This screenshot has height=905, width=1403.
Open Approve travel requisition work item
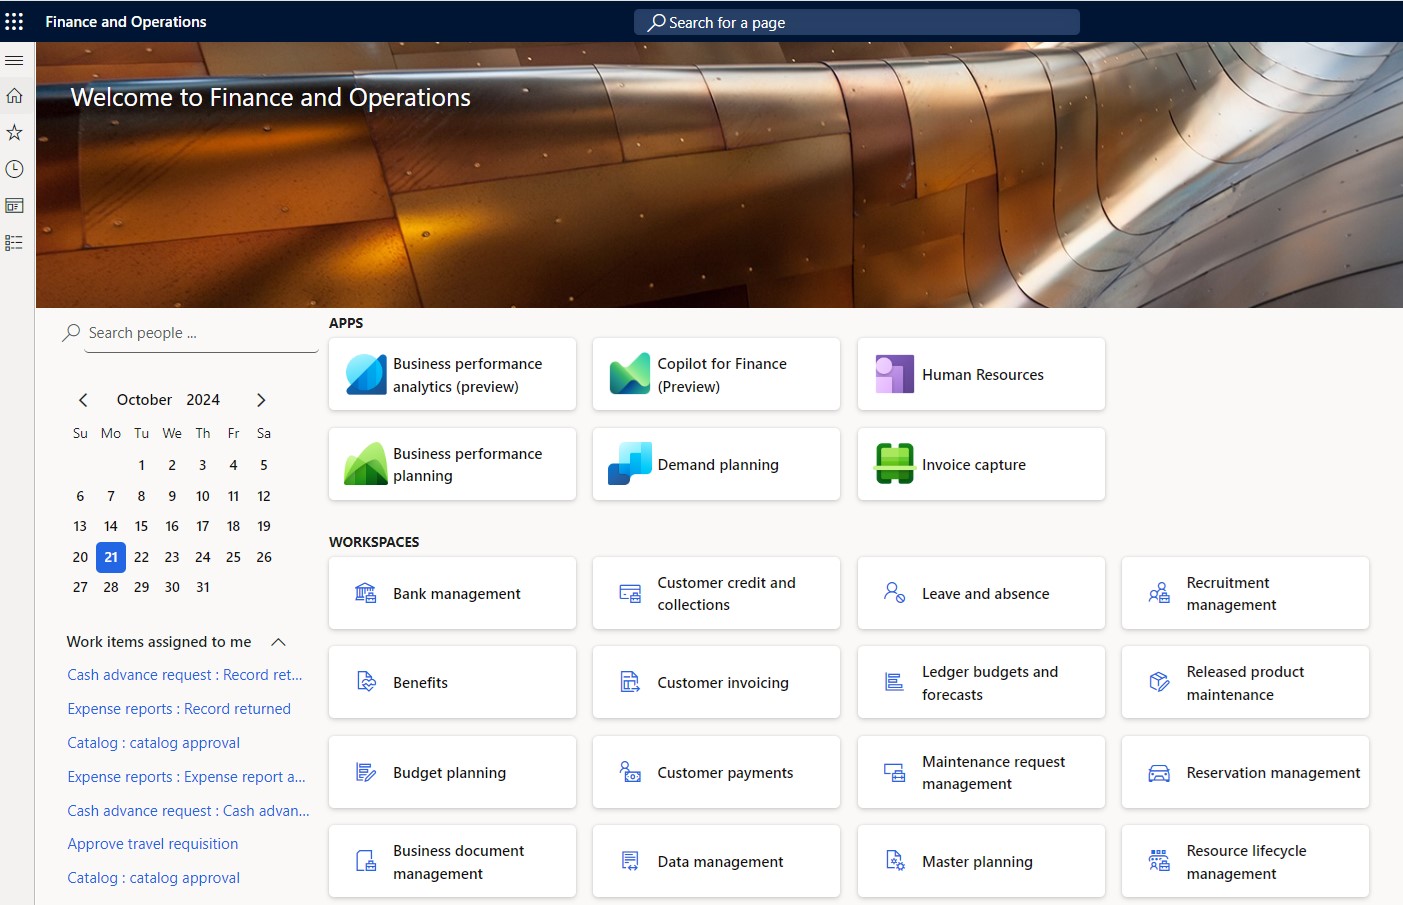coord(153,844)
